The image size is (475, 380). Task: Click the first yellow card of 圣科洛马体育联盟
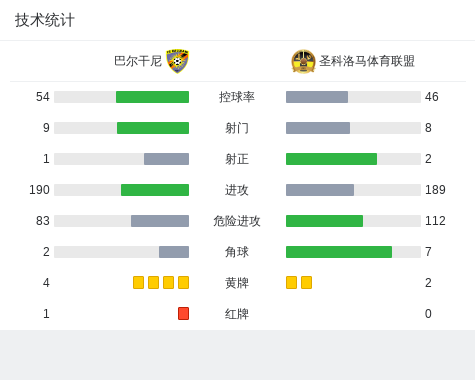click(291, 282)
